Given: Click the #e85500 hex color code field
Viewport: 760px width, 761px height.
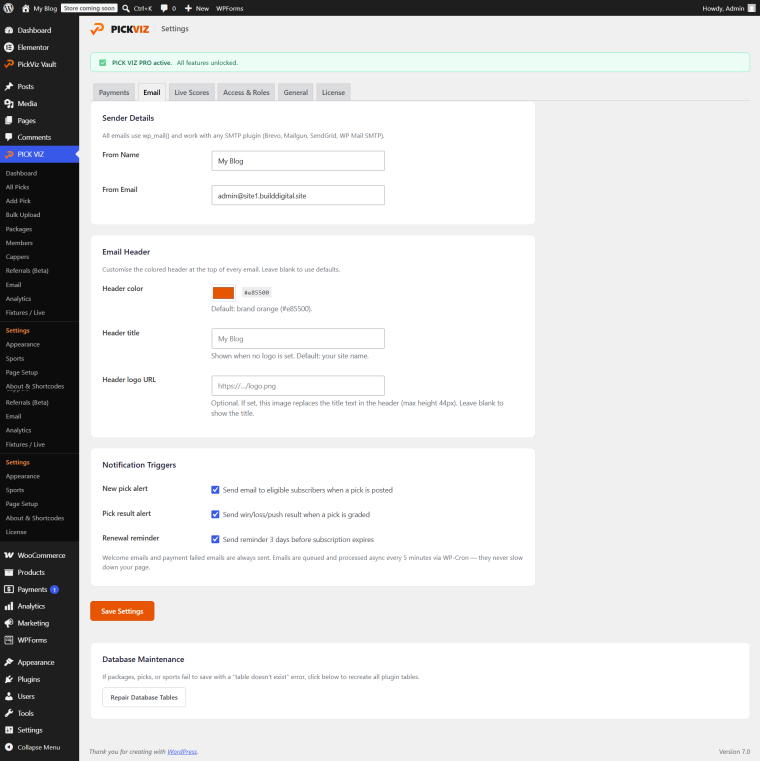Looking at the screenshot, I should coord(256,293).
